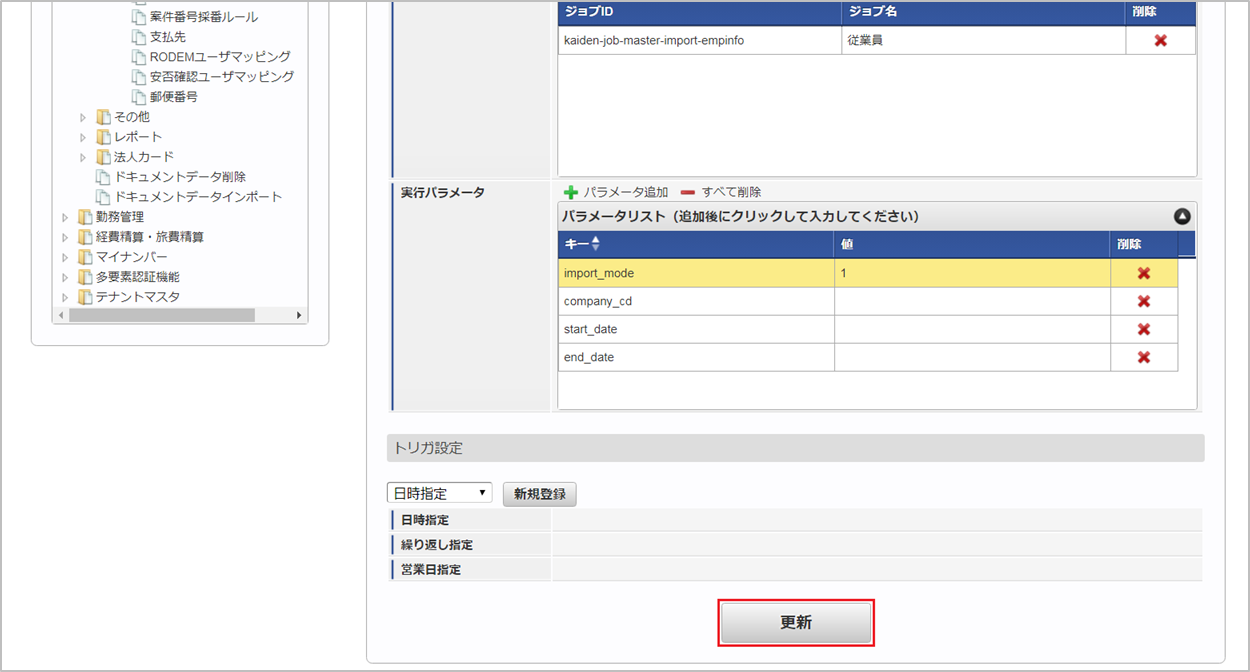Expand the 勤務管理 folder
This screenshot has width=1250, height=672.
click(66, 217)
